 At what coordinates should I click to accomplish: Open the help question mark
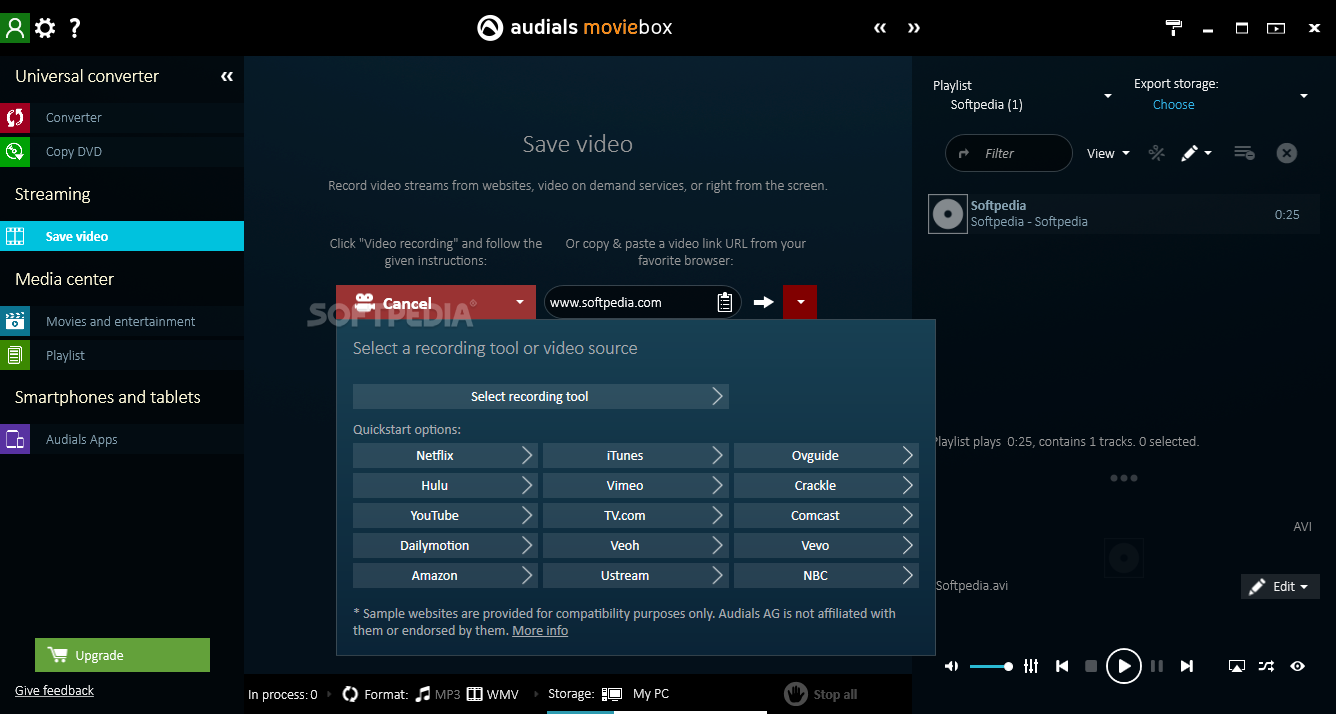click(75, 28)
